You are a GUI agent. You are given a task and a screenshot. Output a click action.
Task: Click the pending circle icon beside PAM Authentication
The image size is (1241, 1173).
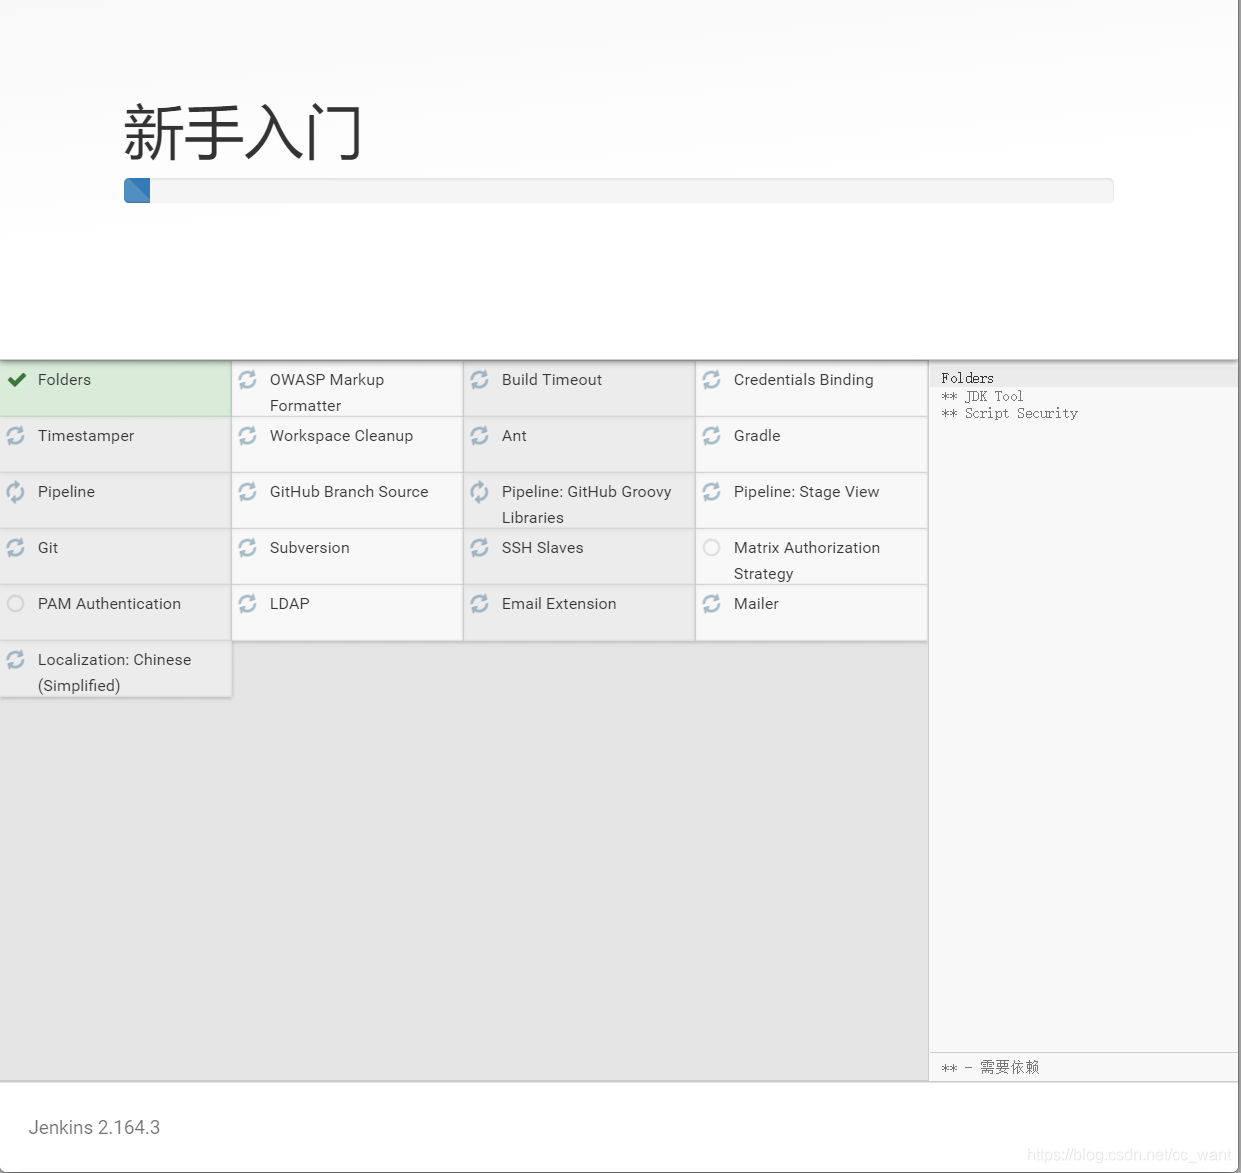point(16,604)
